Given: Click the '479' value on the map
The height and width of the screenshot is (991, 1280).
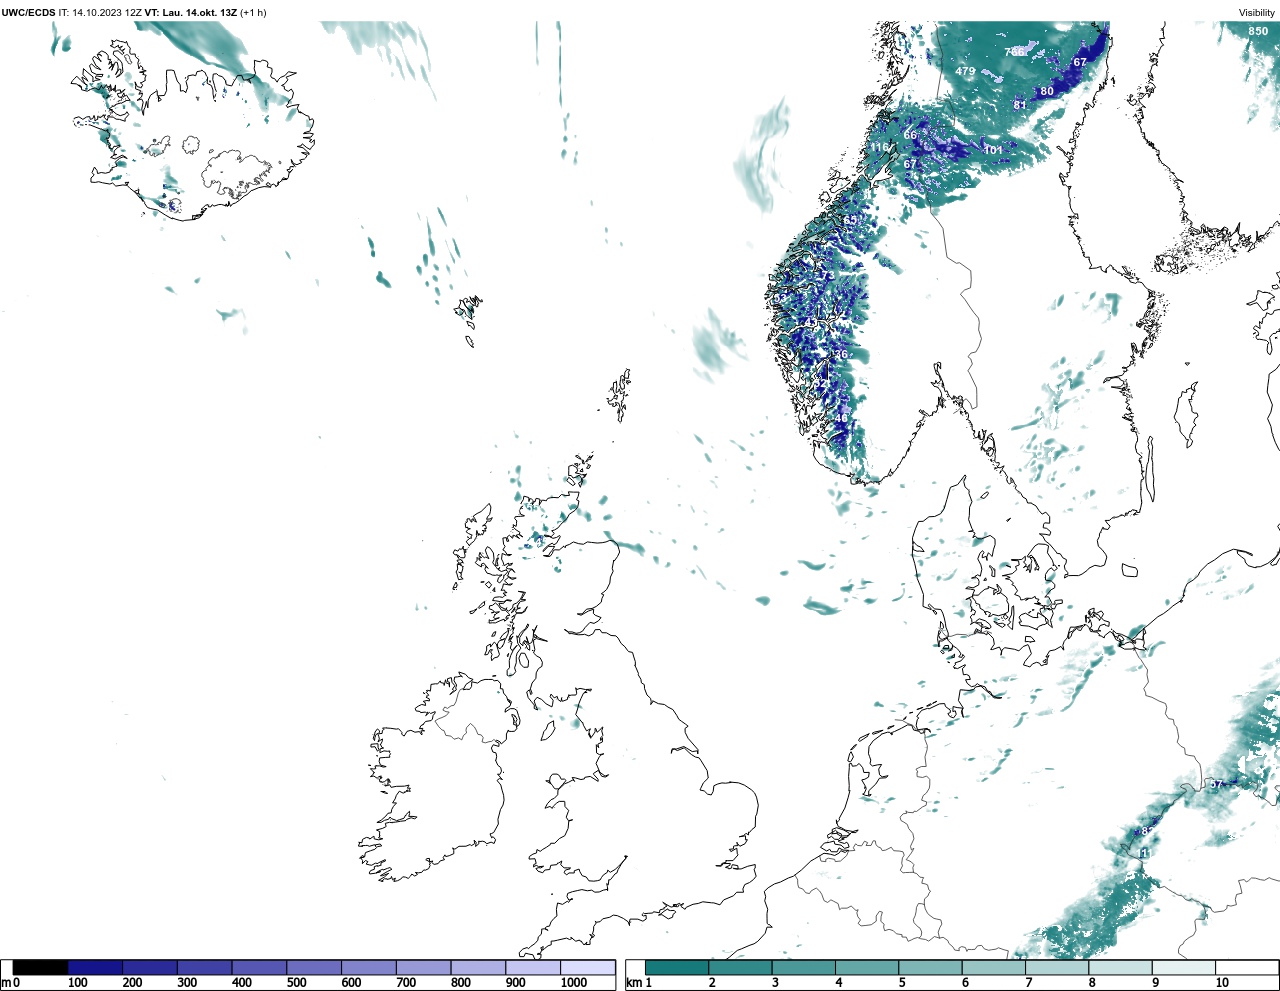Looking at the screenshot, I should 965,71.
